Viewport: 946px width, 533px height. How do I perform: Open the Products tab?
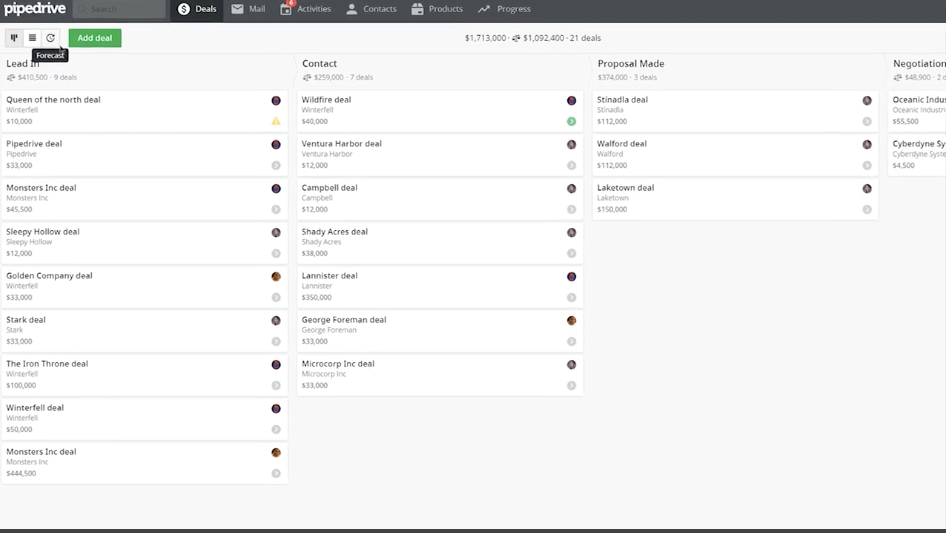click(x=437, y=9)
